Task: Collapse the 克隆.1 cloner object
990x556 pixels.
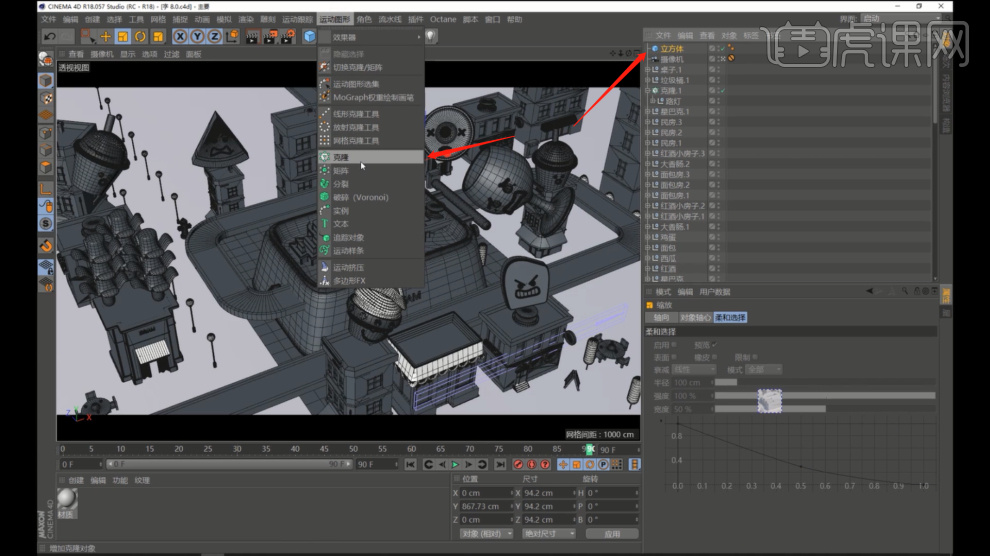Action: tap(647, 90)
